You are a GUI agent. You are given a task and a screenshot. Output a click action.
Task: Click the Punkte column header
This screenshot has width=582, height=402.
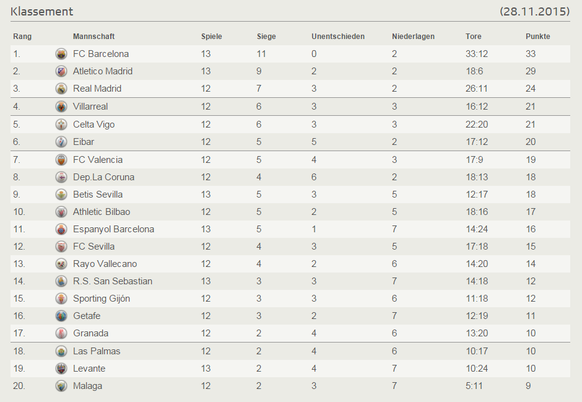[x=537, y=36]
